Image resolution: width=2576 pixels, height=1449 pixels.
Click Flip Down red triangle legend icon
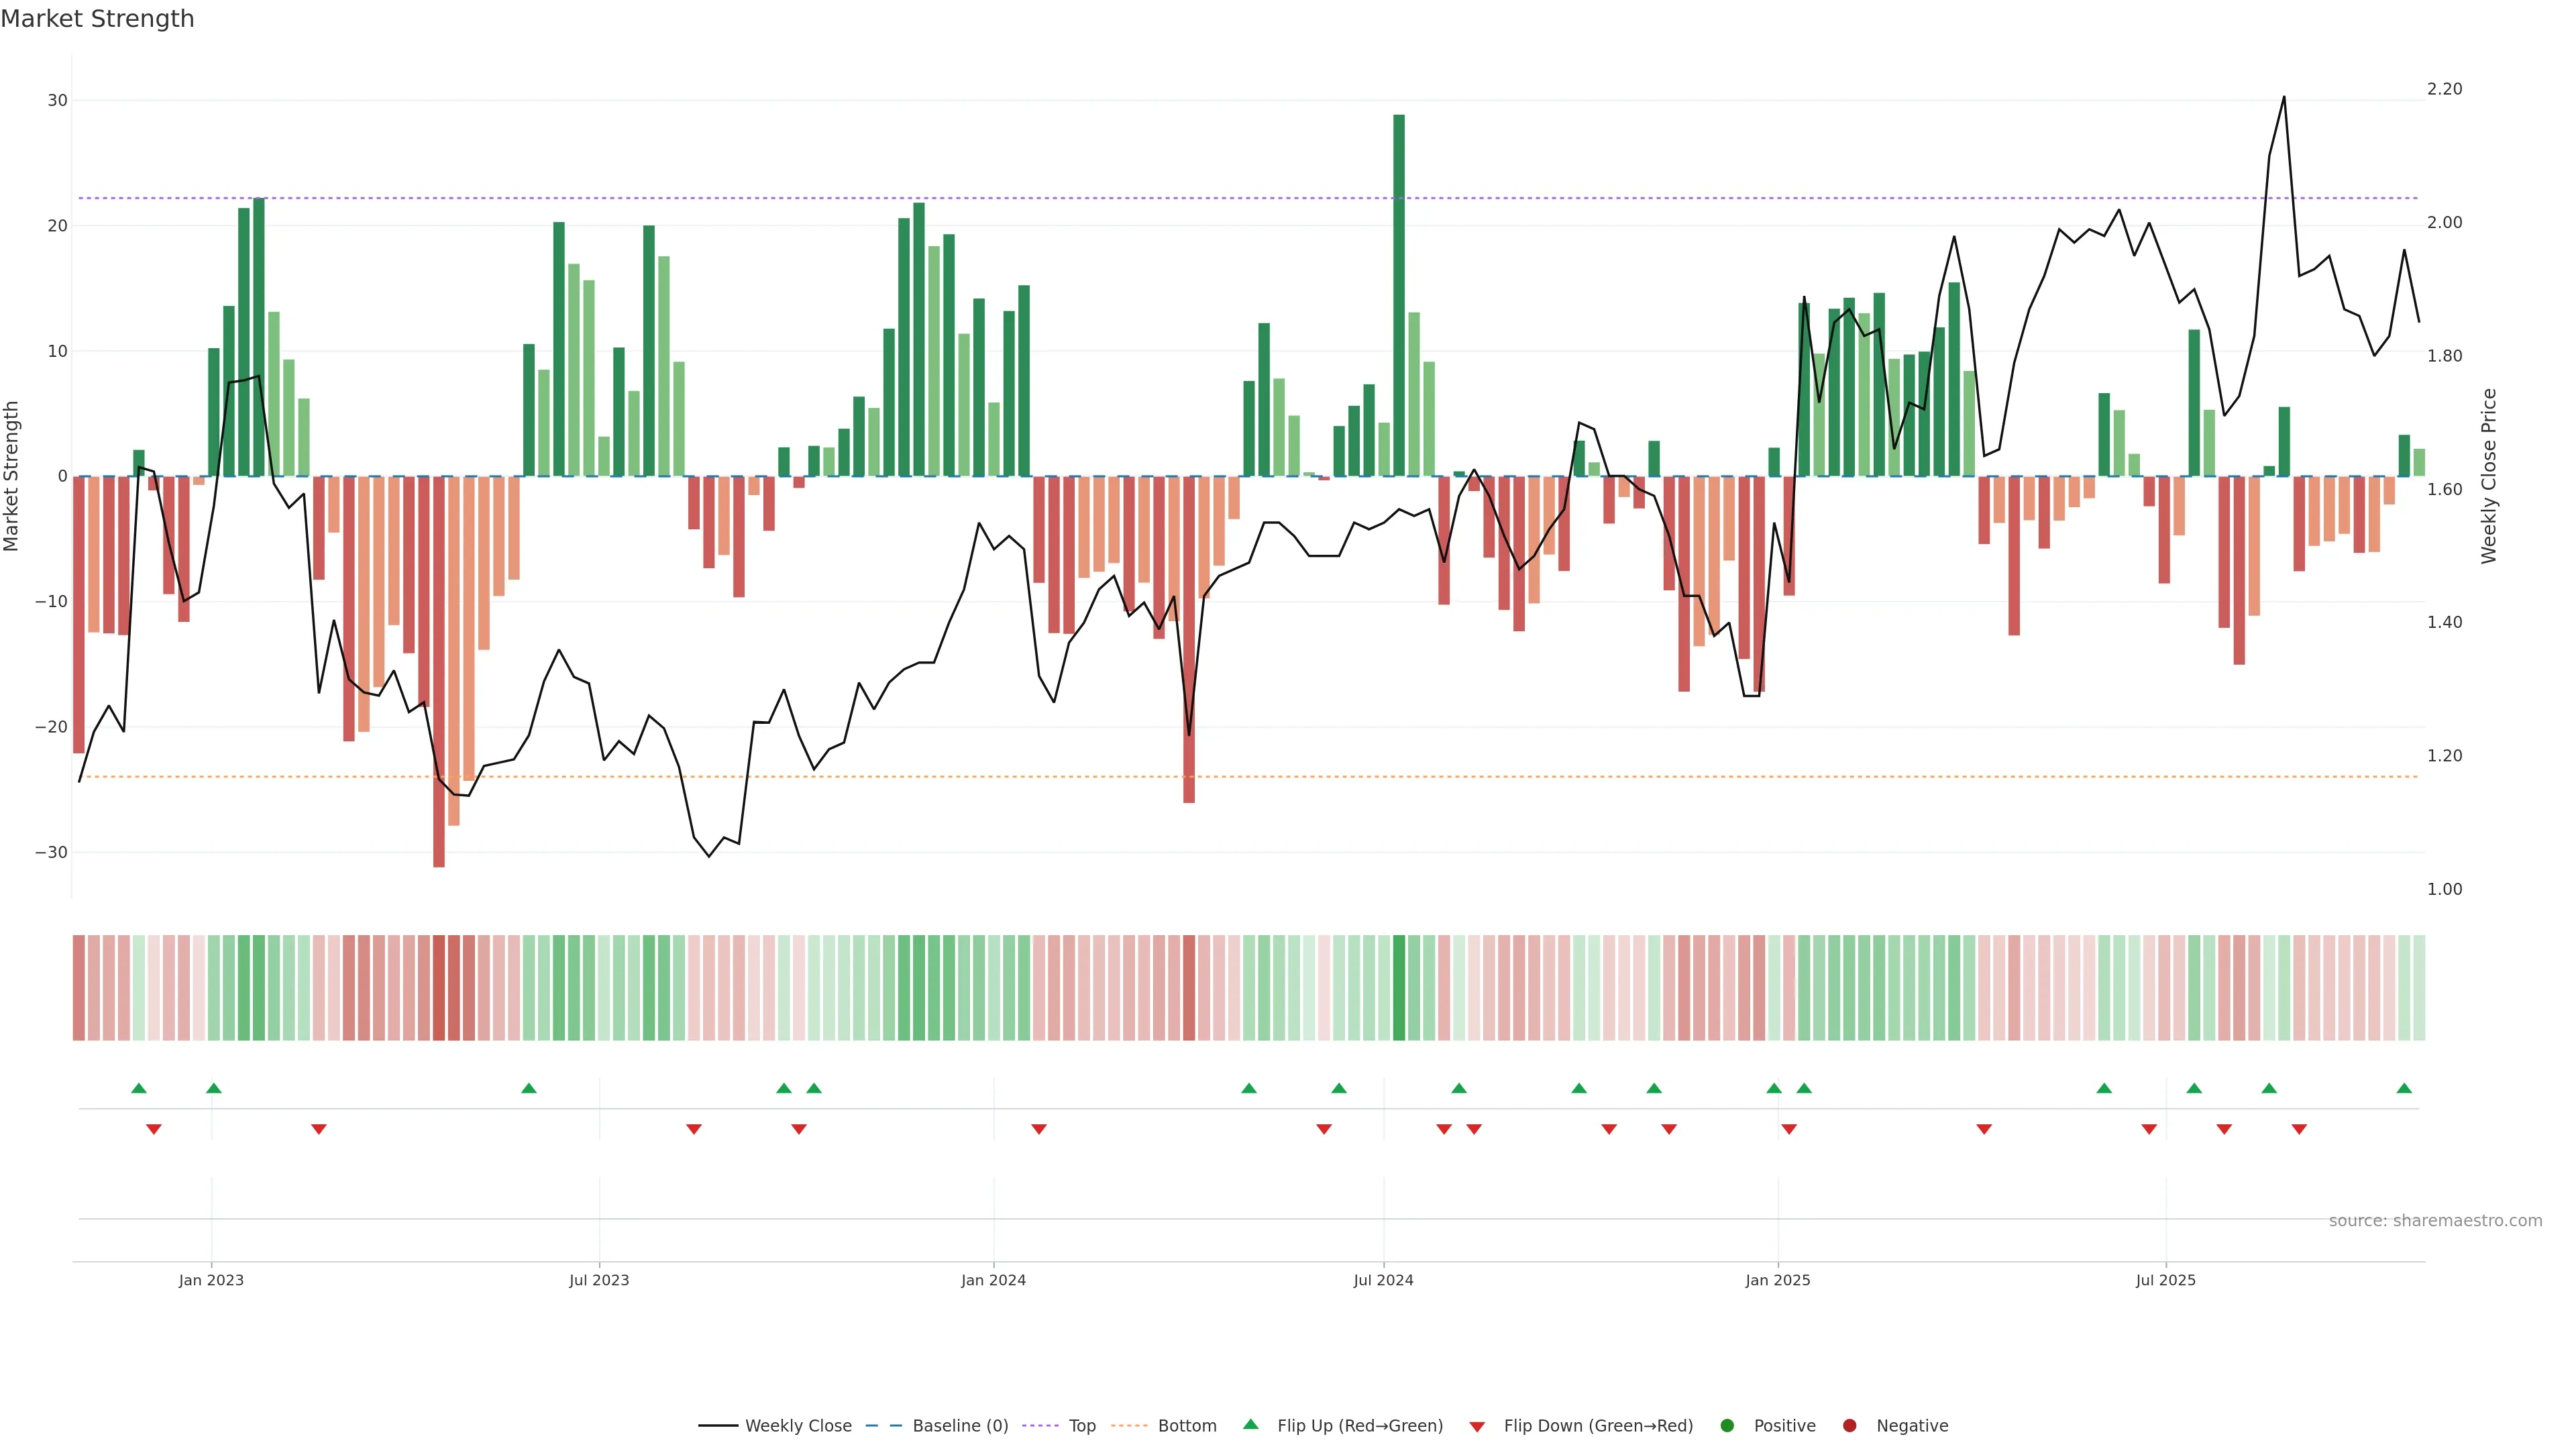coord(1477,1427)
